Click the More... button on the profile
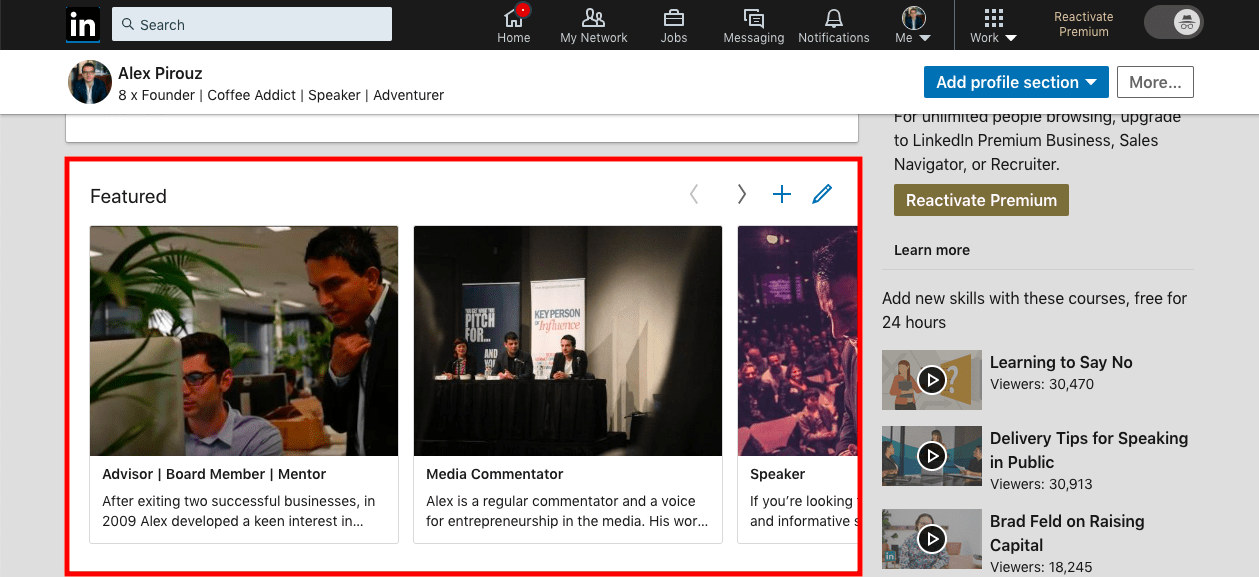This screenshot has width=1259, height=577. click(1155, 82)
